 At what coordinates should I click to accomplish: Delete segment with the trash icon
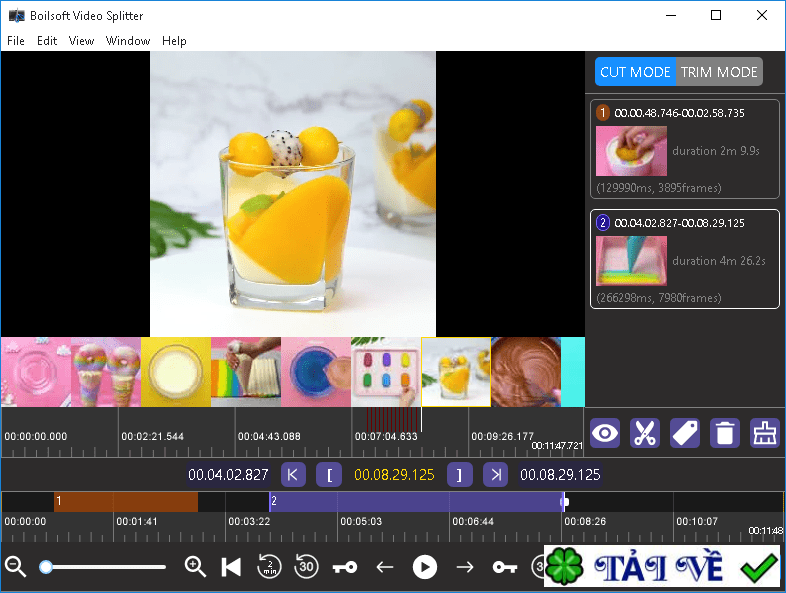[723, 433]
